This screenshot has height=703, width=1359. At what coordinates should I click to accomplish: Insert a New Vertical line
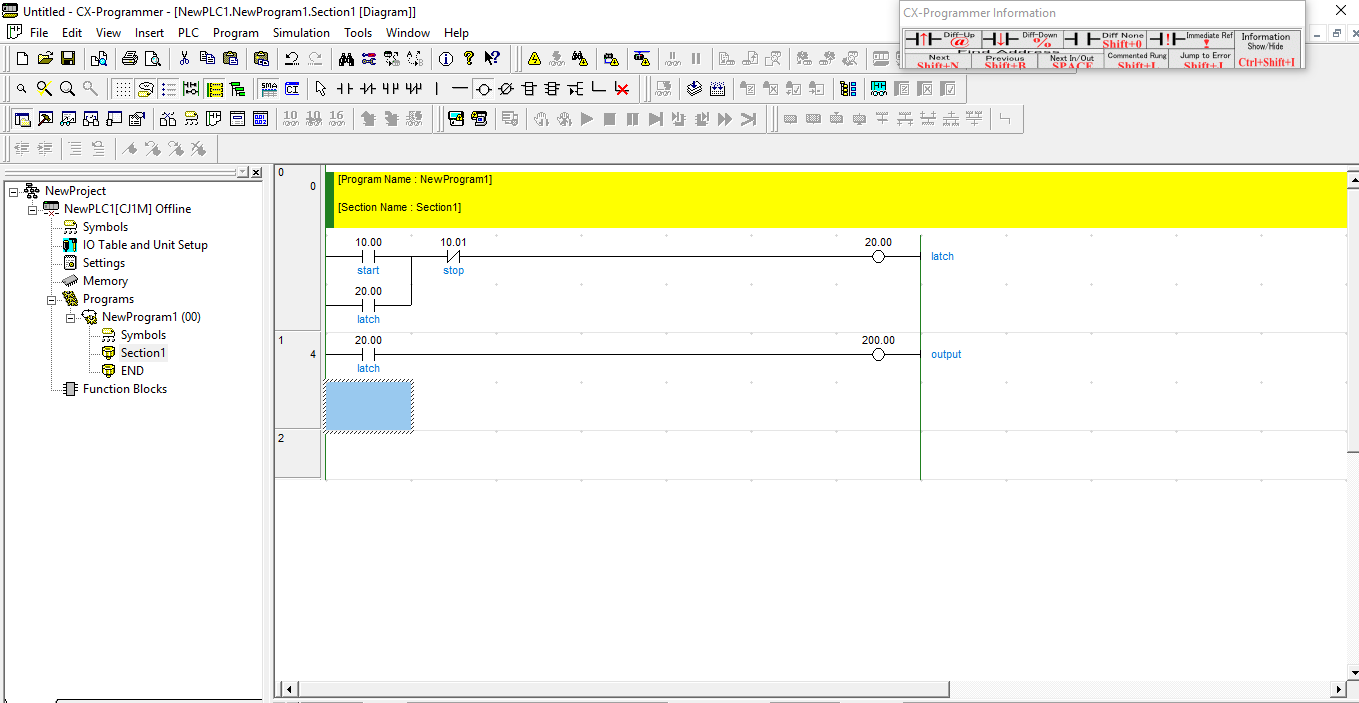click(x=437, y=88)
